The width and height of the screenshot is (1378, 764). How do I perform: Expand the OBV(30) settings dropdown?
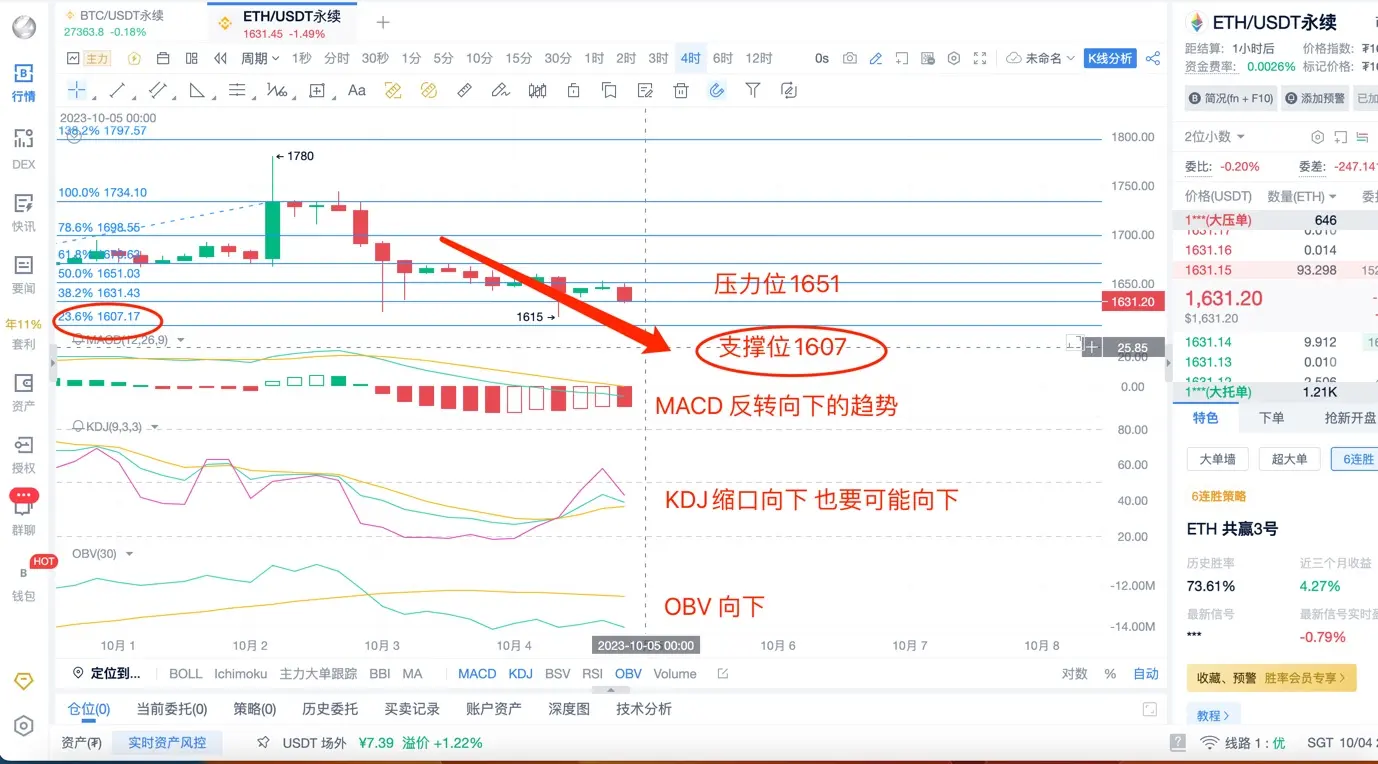click(129, 553)
